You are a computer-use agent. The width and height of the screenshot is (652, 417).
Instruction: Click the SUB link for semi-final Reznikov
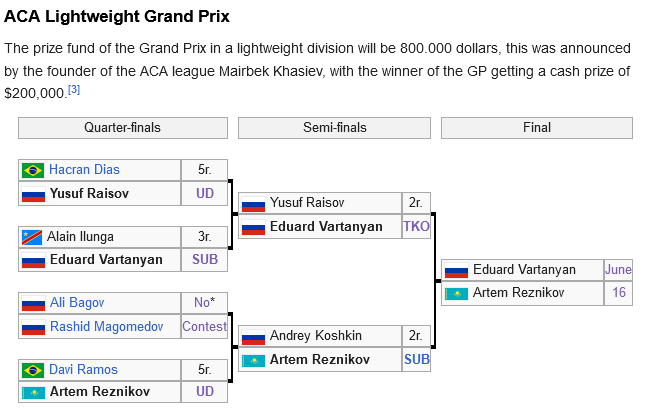point(417,359)
